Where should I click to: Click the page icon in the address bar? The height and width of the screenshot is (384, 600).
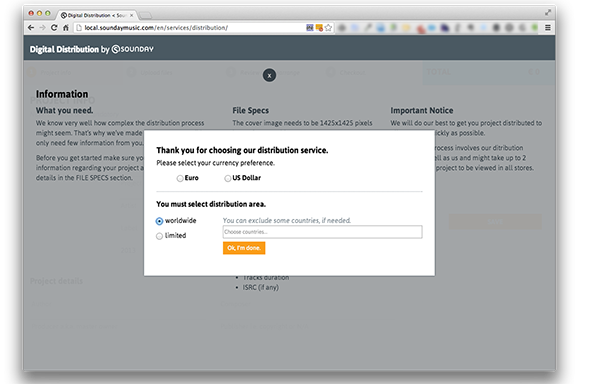(78, 28)
